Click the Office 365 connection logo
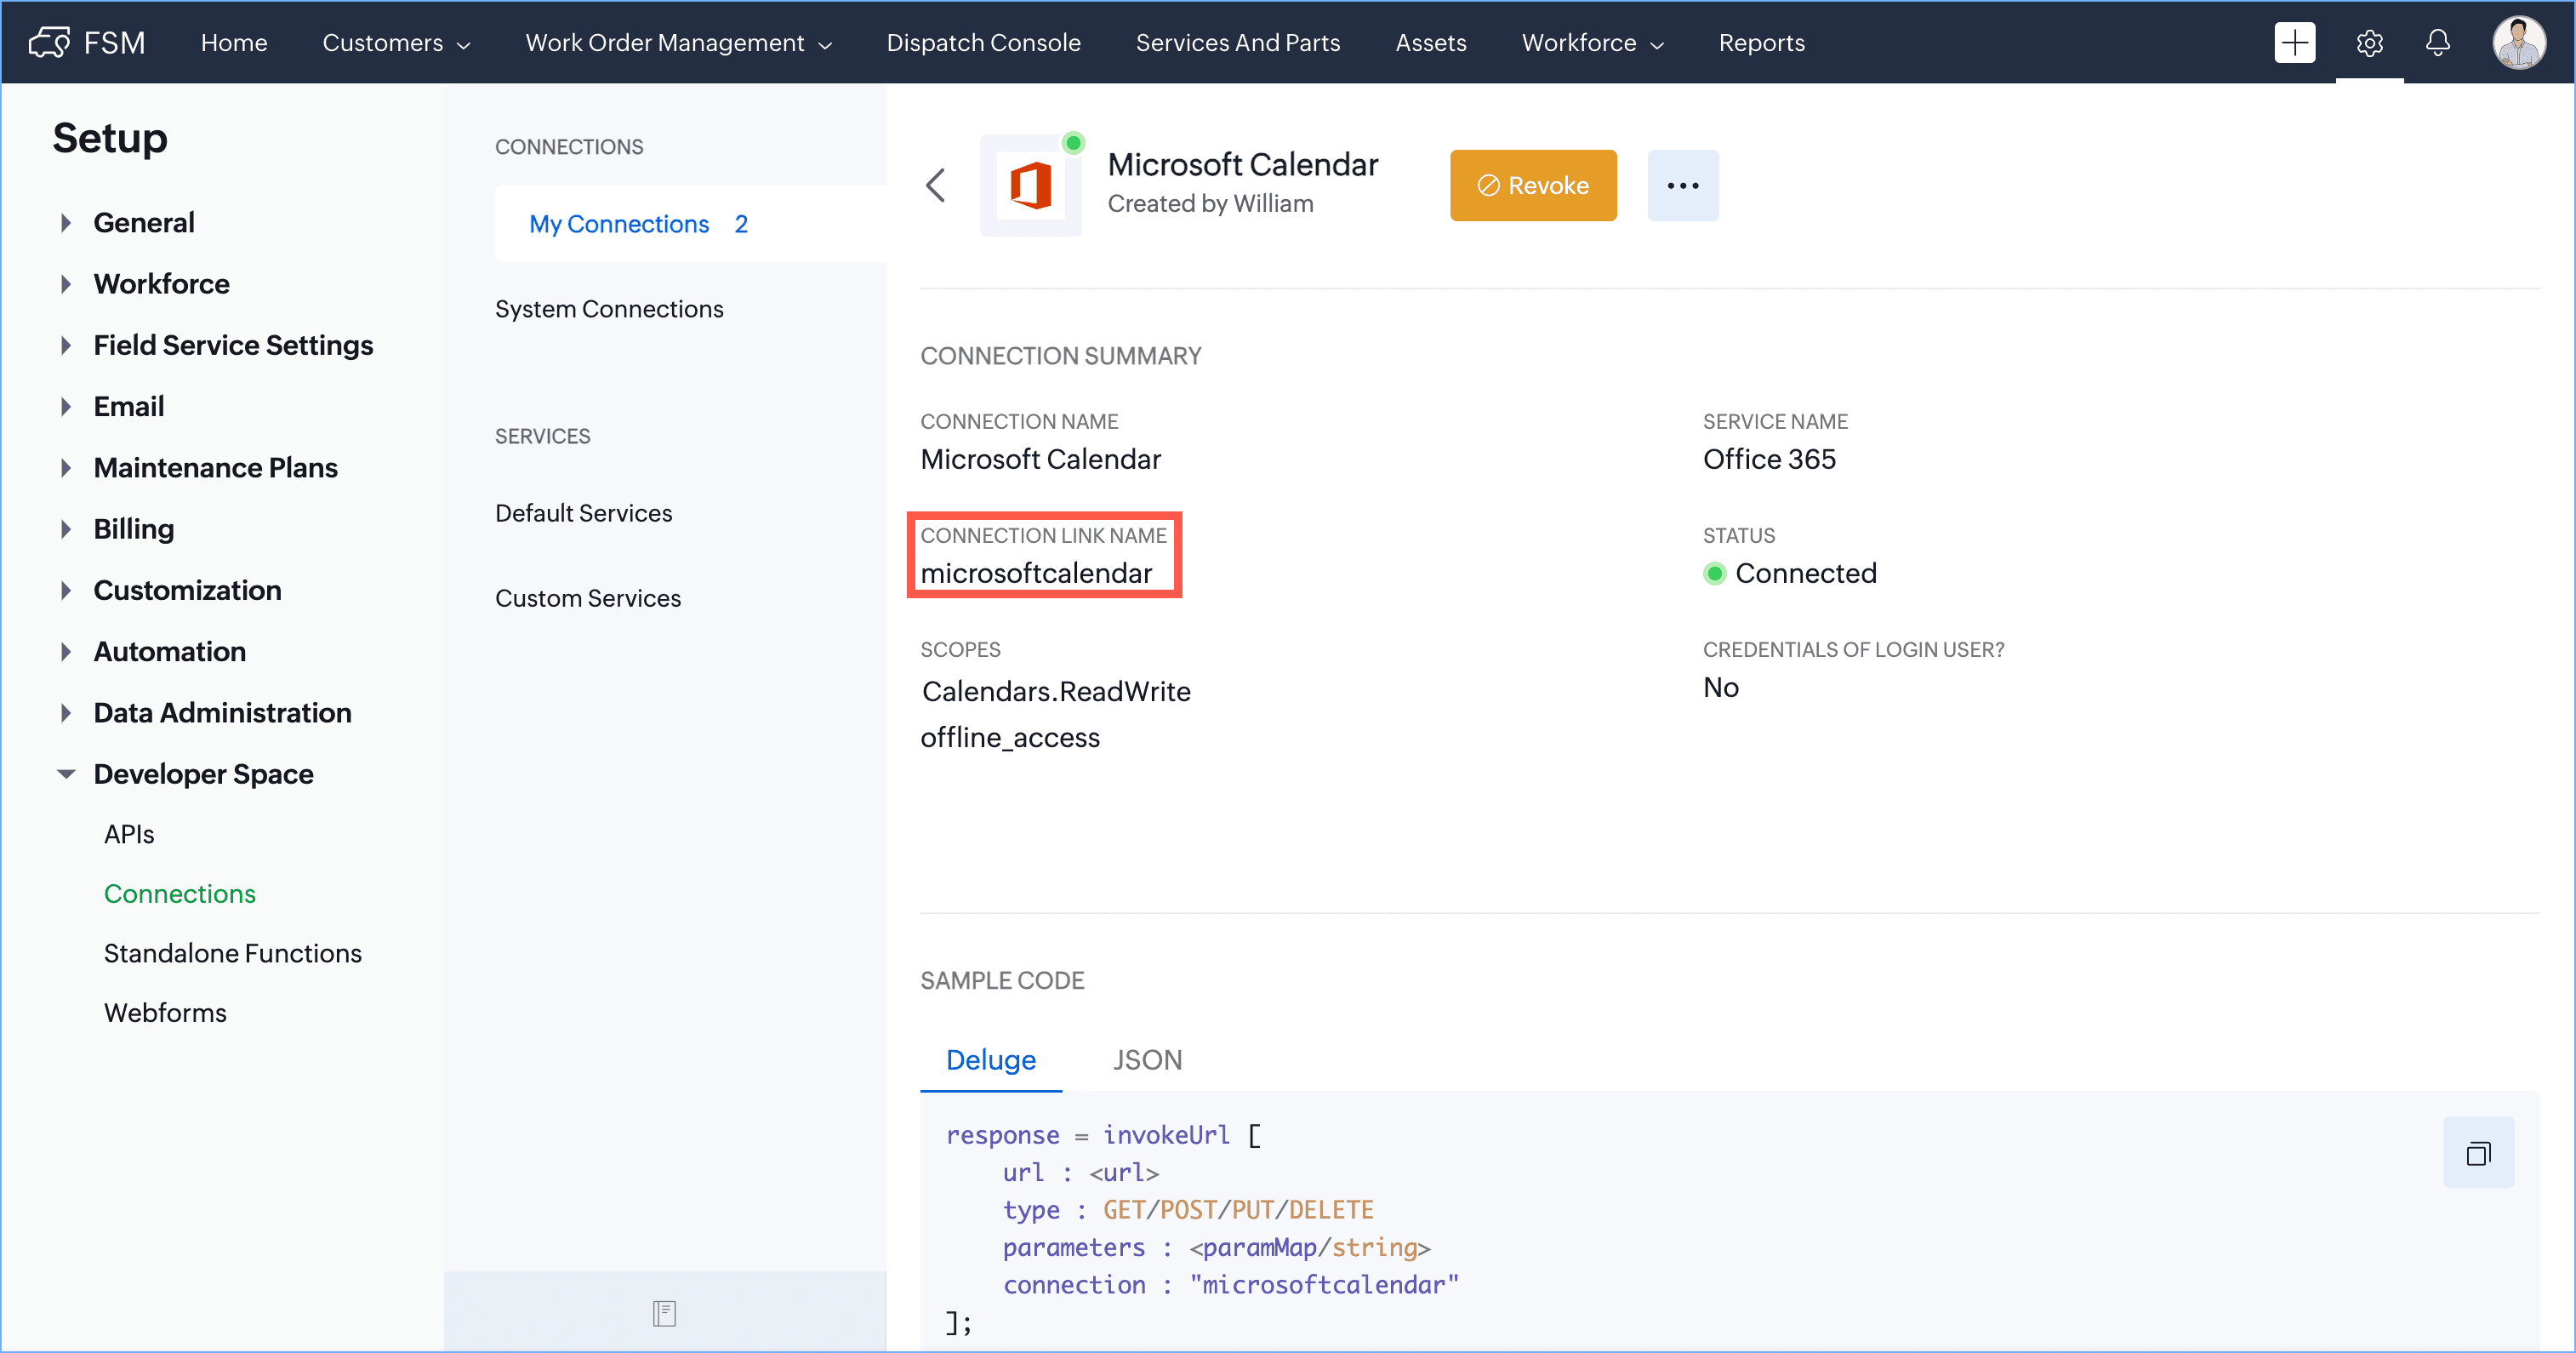 (1030, 186)
